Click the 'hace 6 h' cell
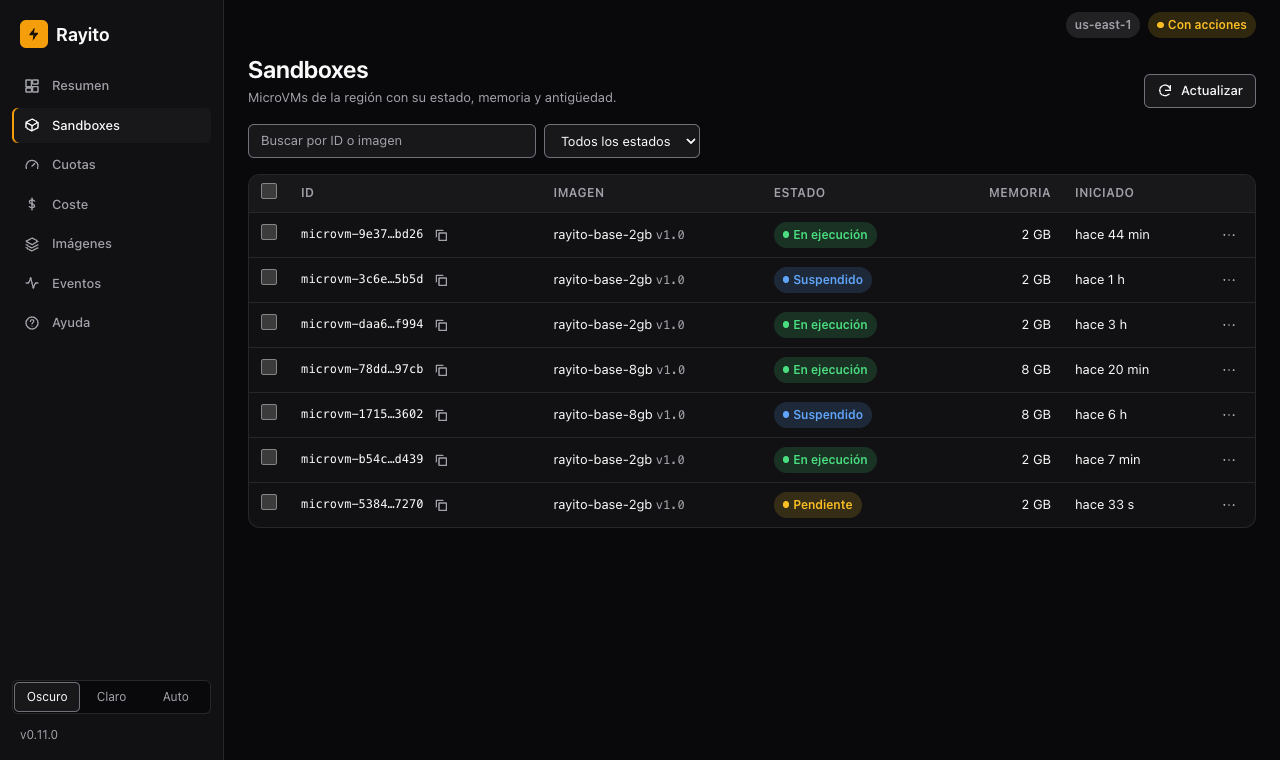 [x=1101, y=415]
